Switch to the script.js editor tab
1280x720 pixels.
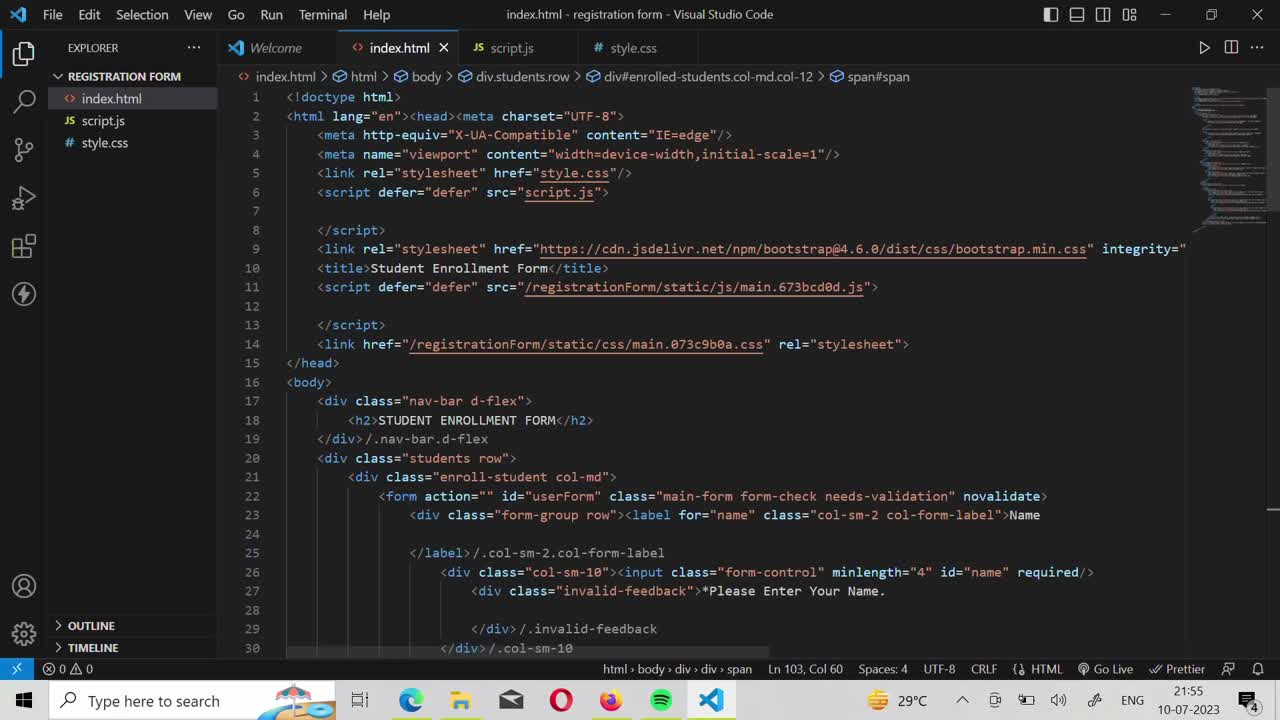click(511, 48)
